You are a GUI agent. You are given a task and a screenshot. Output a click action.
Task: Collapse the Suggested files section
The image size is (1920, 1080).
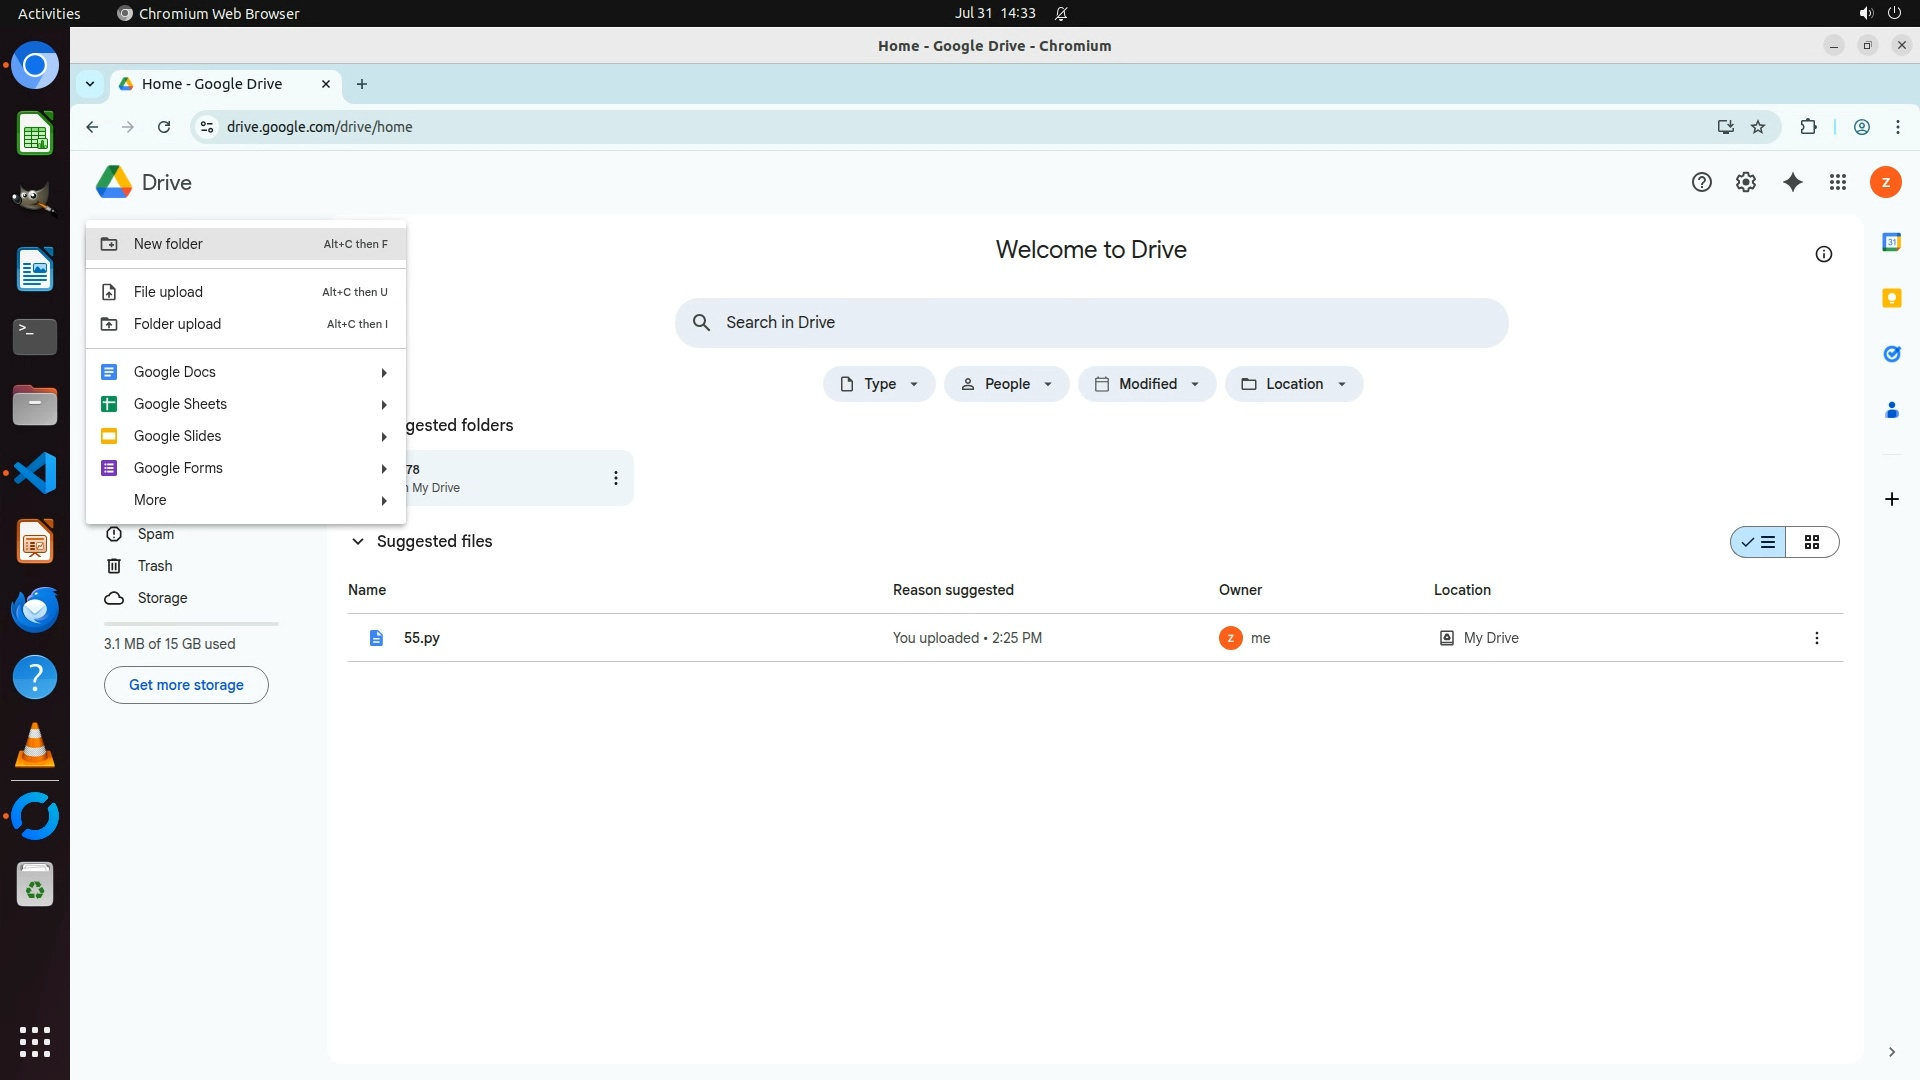357,541
